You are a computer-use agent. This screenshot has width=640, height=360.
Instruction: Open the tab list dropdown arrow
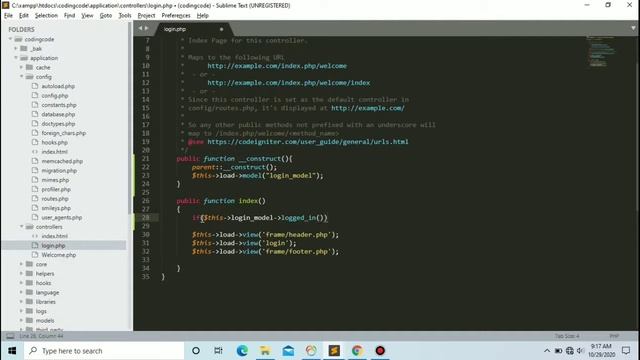[633, 28]
